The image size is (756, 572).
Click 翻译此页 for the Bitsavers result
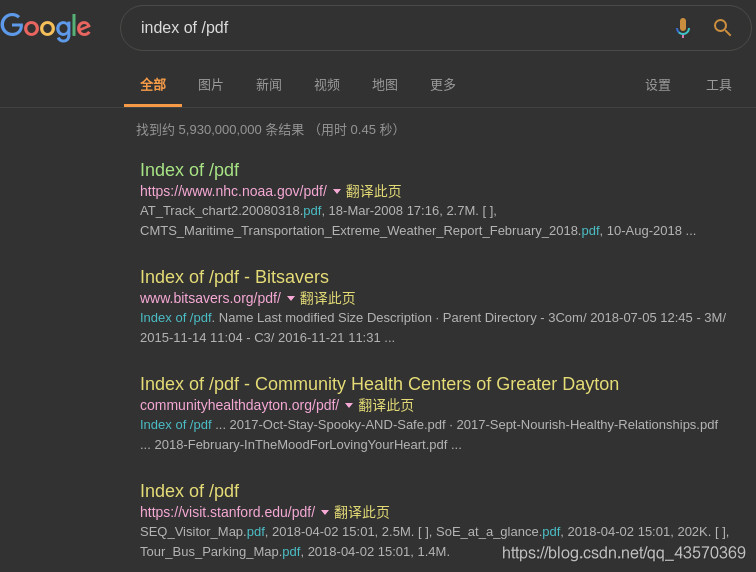pyautogui.click(x=327, y=298)
